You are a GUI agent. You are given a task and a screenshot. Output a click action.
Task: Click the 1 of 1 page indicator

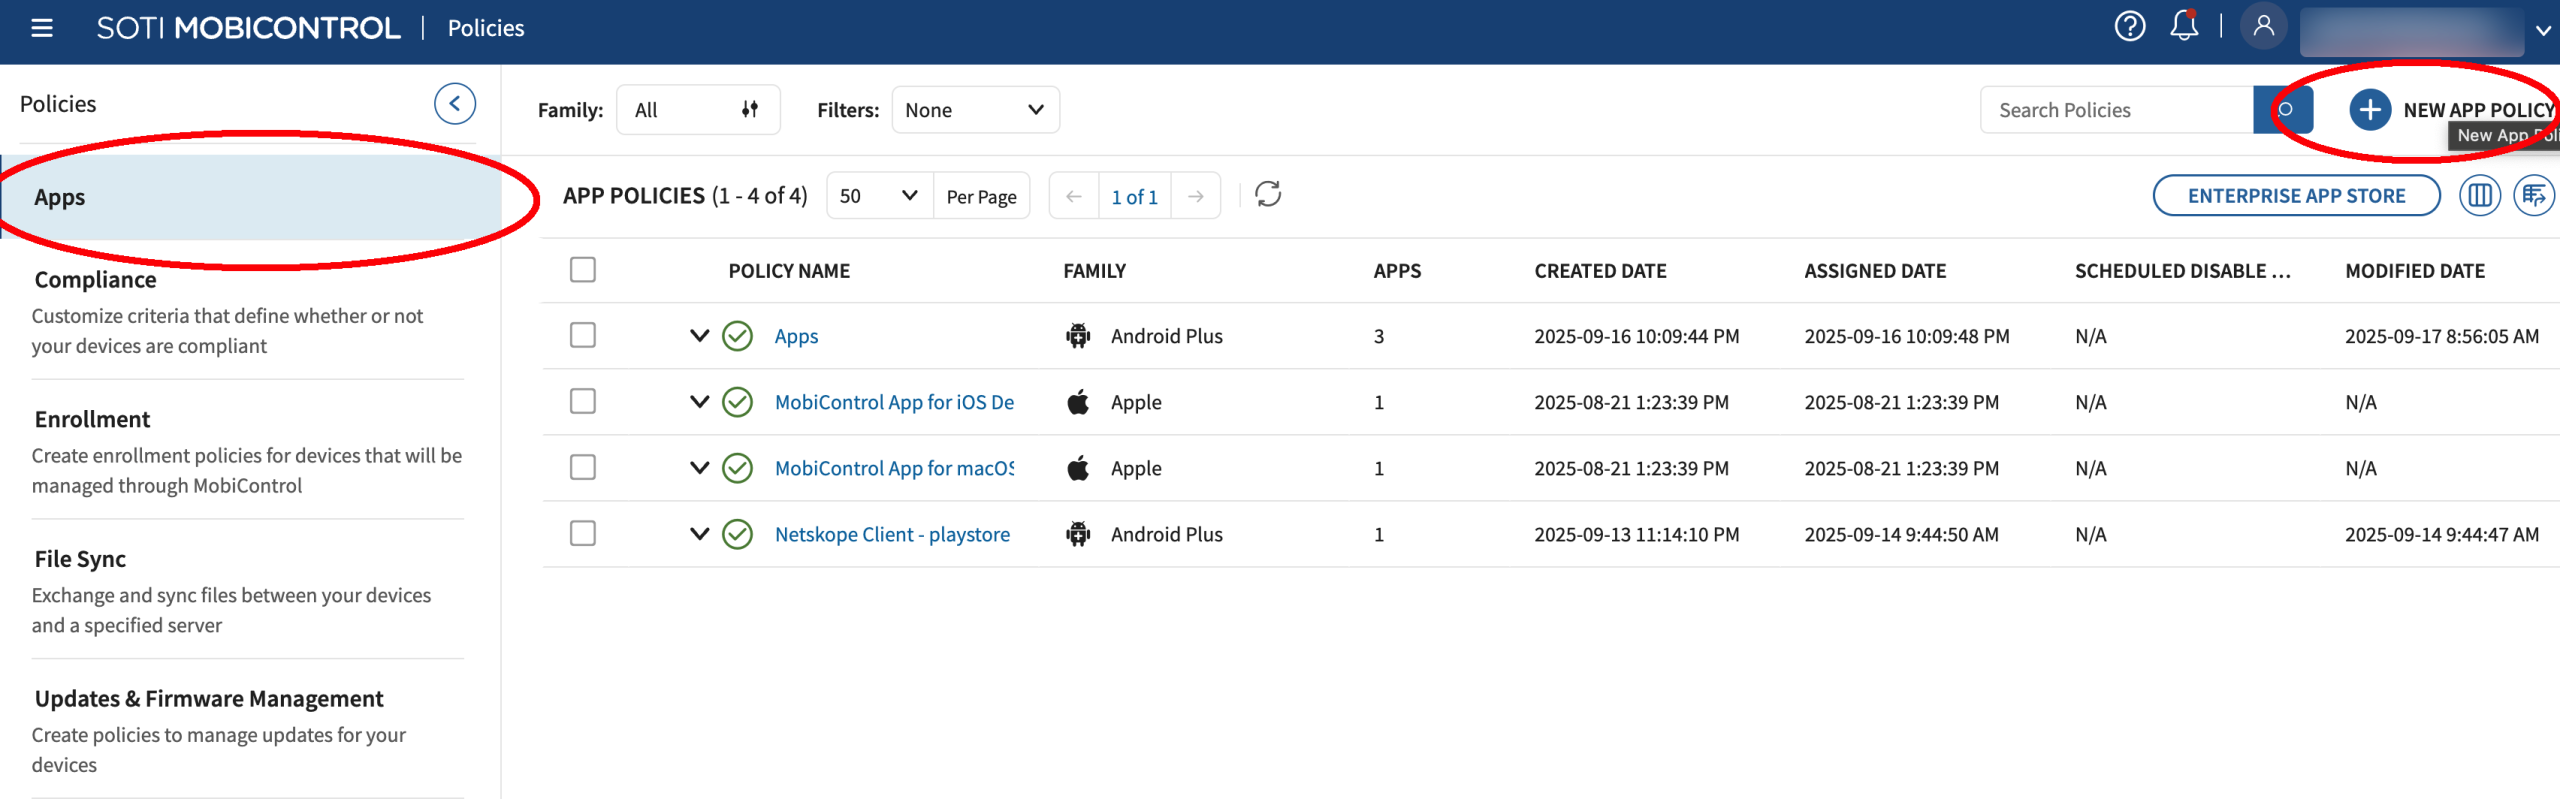[1134, 197]
